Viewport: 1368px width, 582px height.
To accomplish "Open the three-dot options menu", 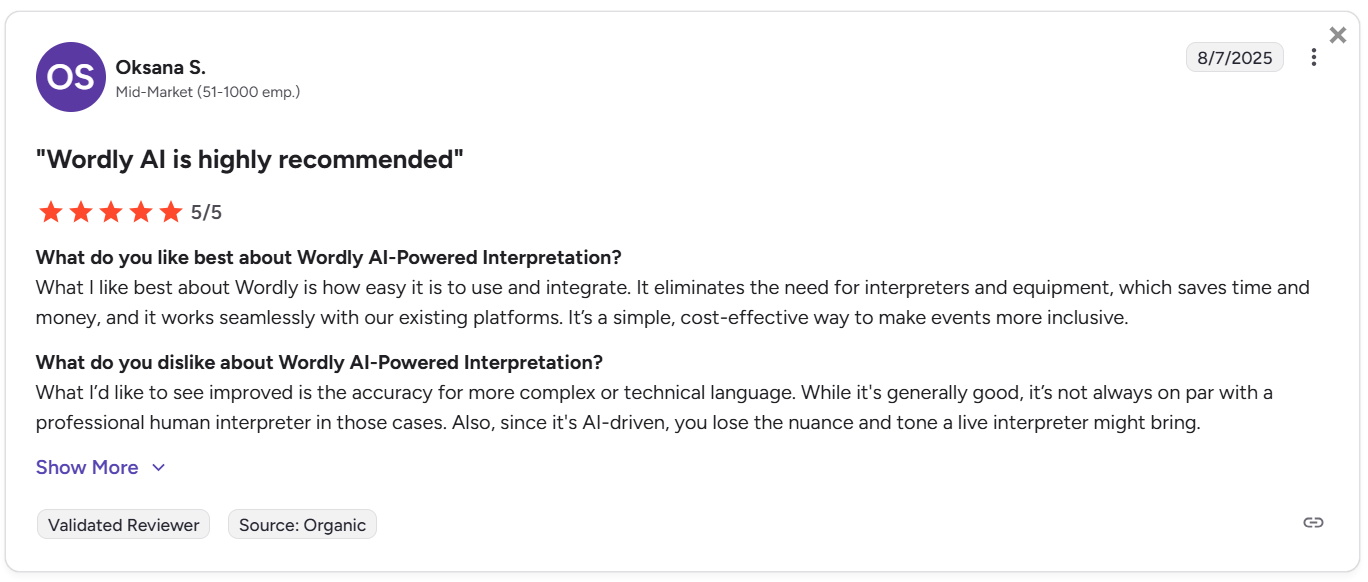I will click(x=1314, y=57).
